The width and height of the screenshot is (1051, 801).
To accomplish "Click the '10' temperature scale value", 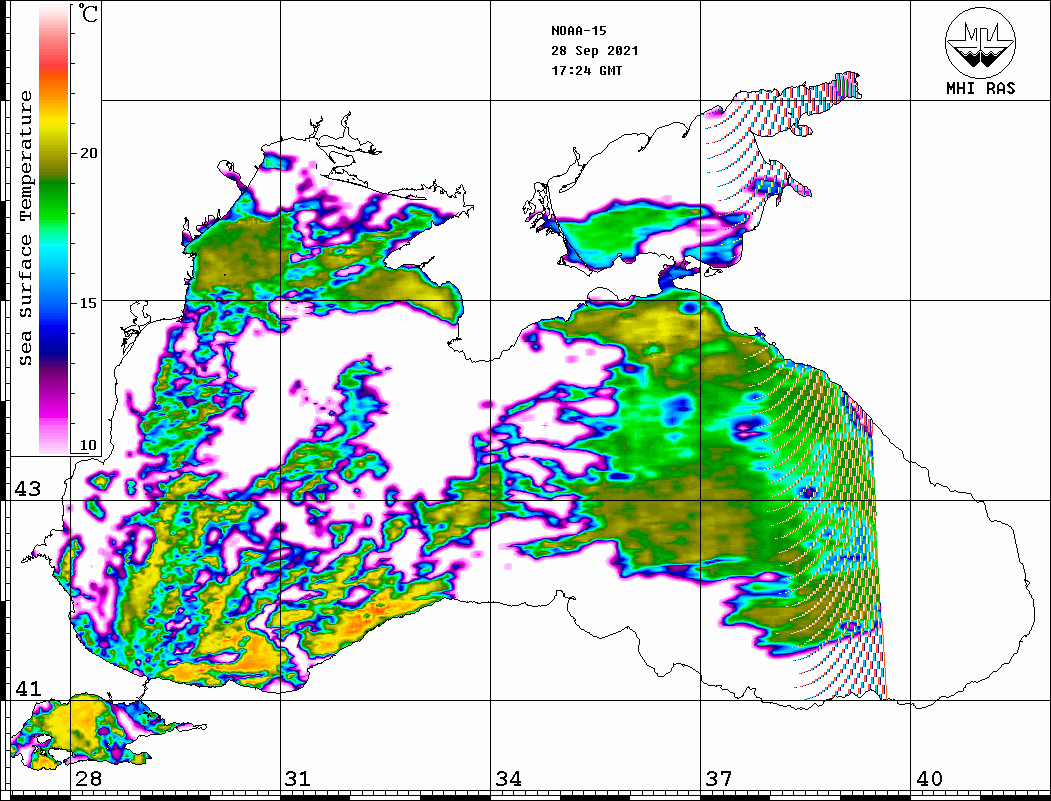I will (x=88, y=445).
